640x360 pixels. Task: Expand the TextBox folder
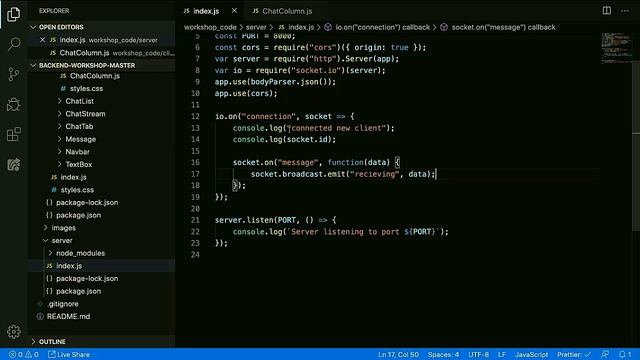coord(78,164)
